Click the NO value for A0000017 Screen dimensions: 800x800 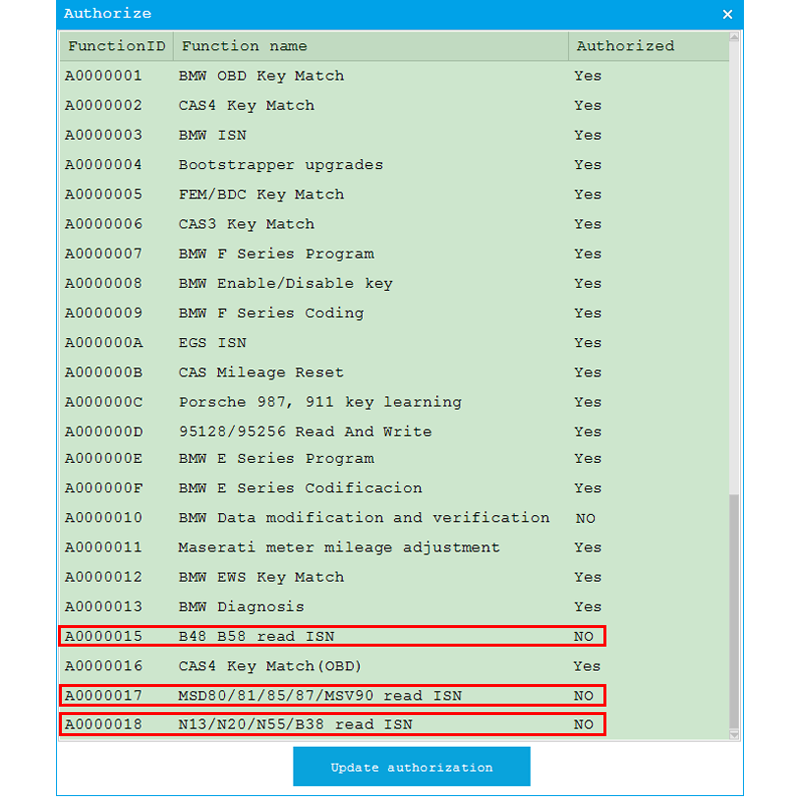(x=584, y=696)
